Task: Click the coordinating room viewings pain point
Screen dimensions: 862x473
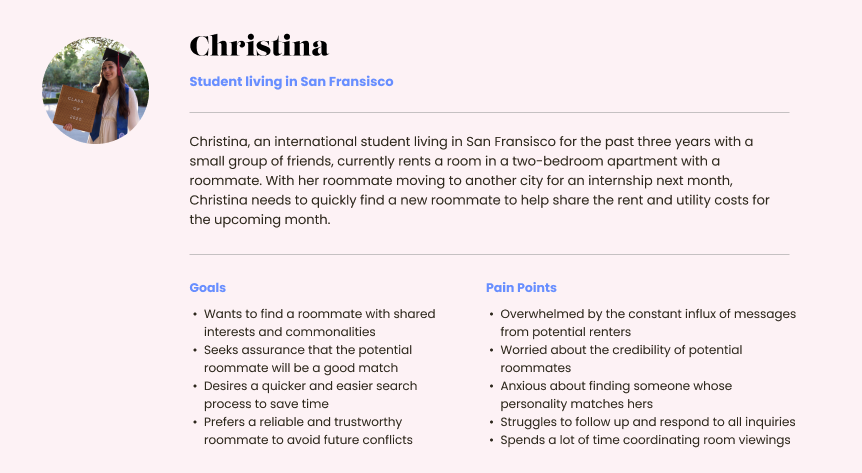Action: 645,440
